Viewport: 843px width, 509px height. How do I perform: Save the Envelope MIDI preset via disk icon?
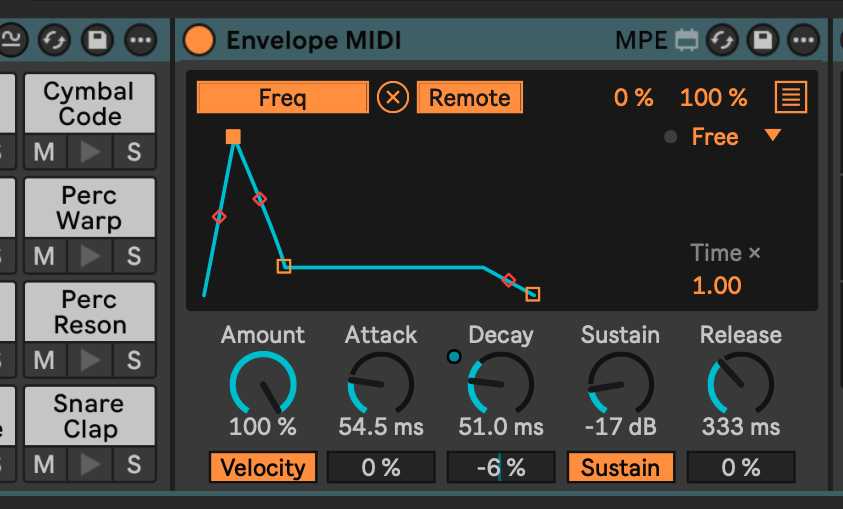click(763, 40)
